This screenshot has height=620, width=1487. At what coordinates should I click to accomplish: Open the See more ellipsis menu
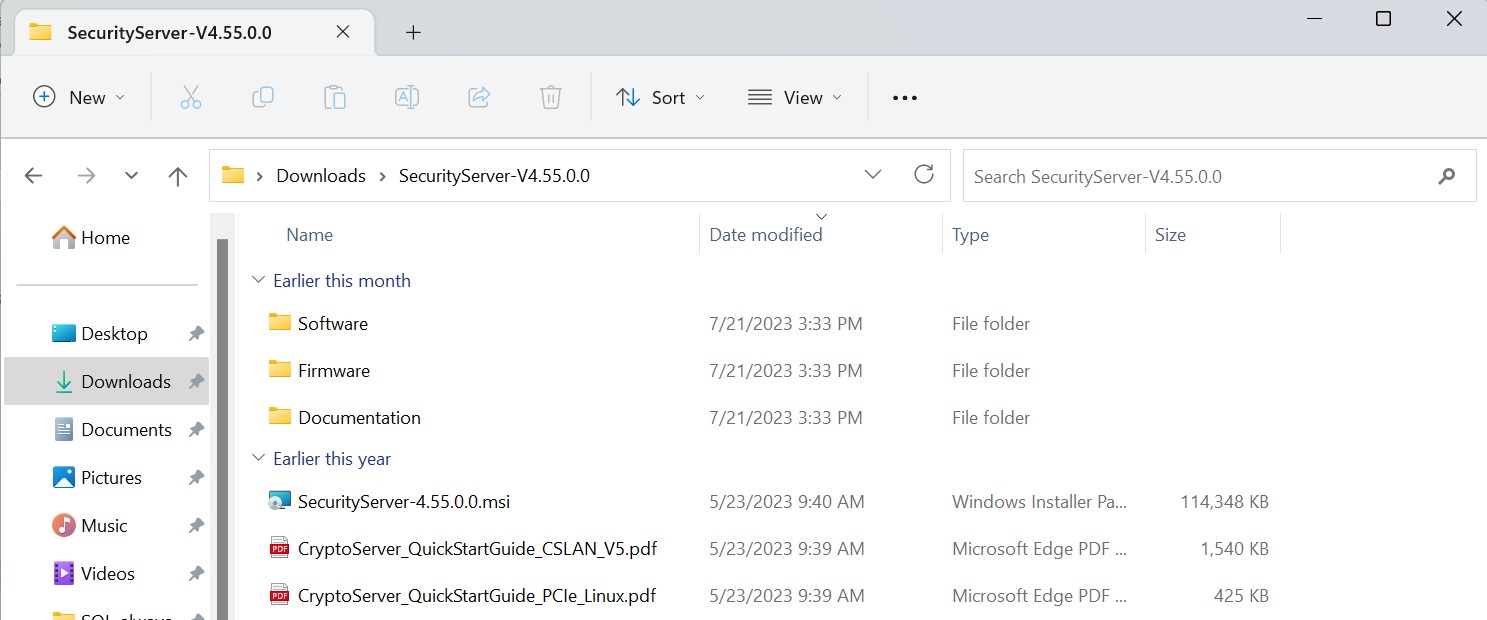click(905, 98)
